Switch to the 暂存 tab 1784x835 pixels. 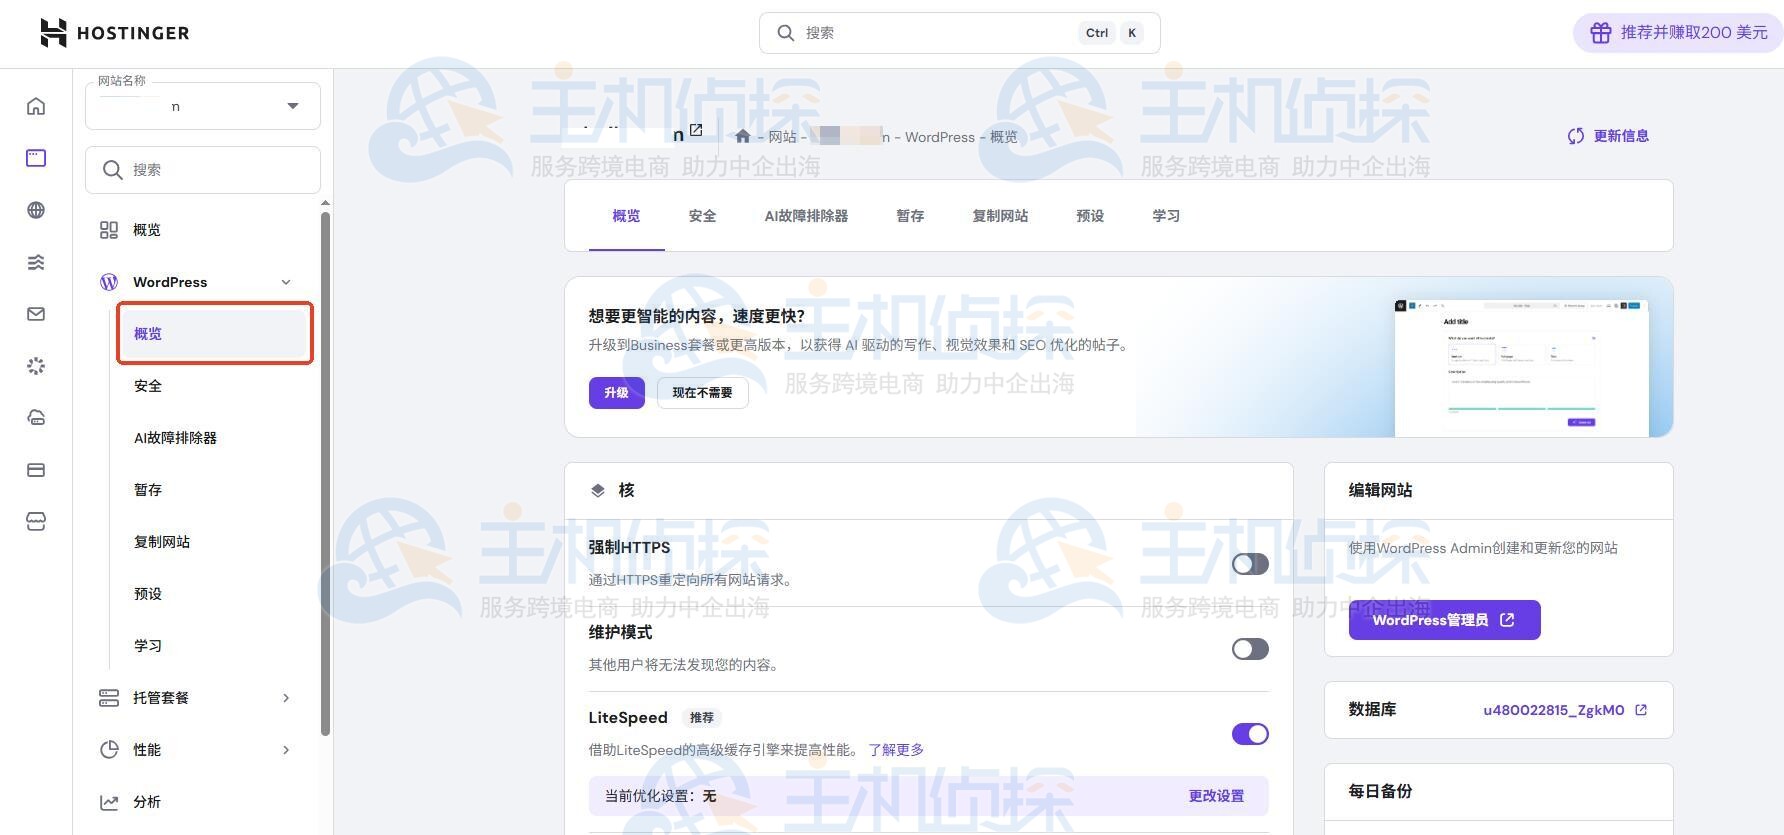click(910, 216)
